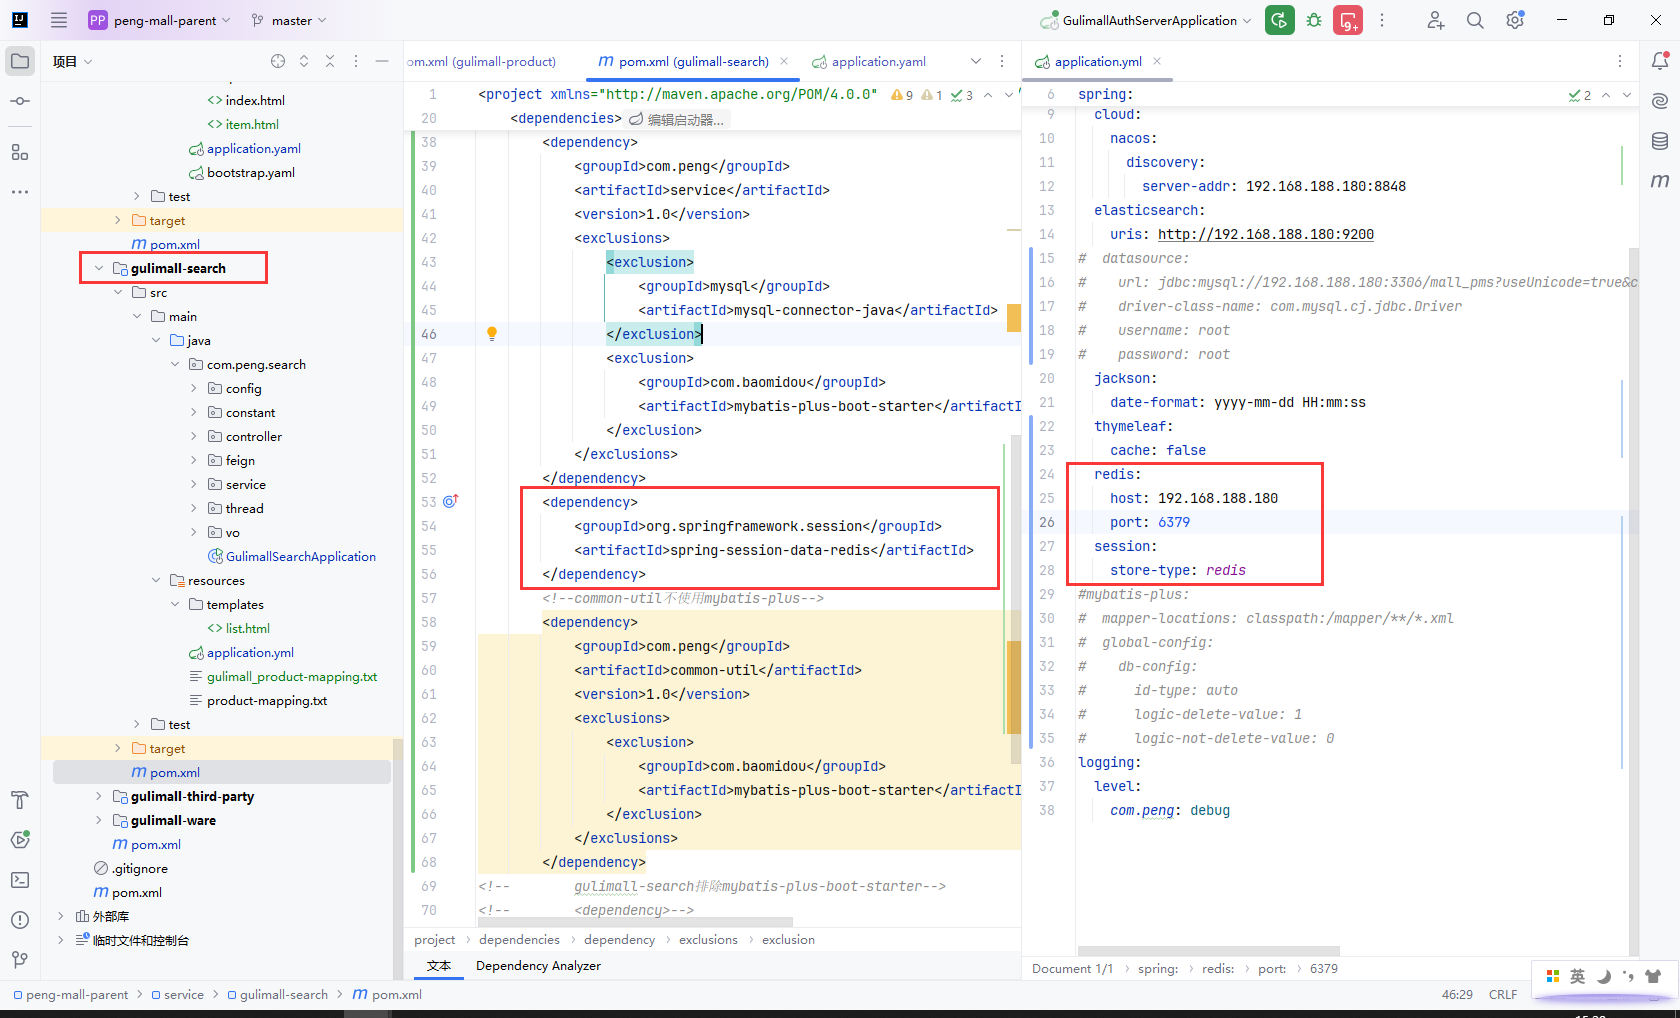Collapse the gulimall-search module
This screenshot has height=1018, width=1680.
(x=99, y=268)
